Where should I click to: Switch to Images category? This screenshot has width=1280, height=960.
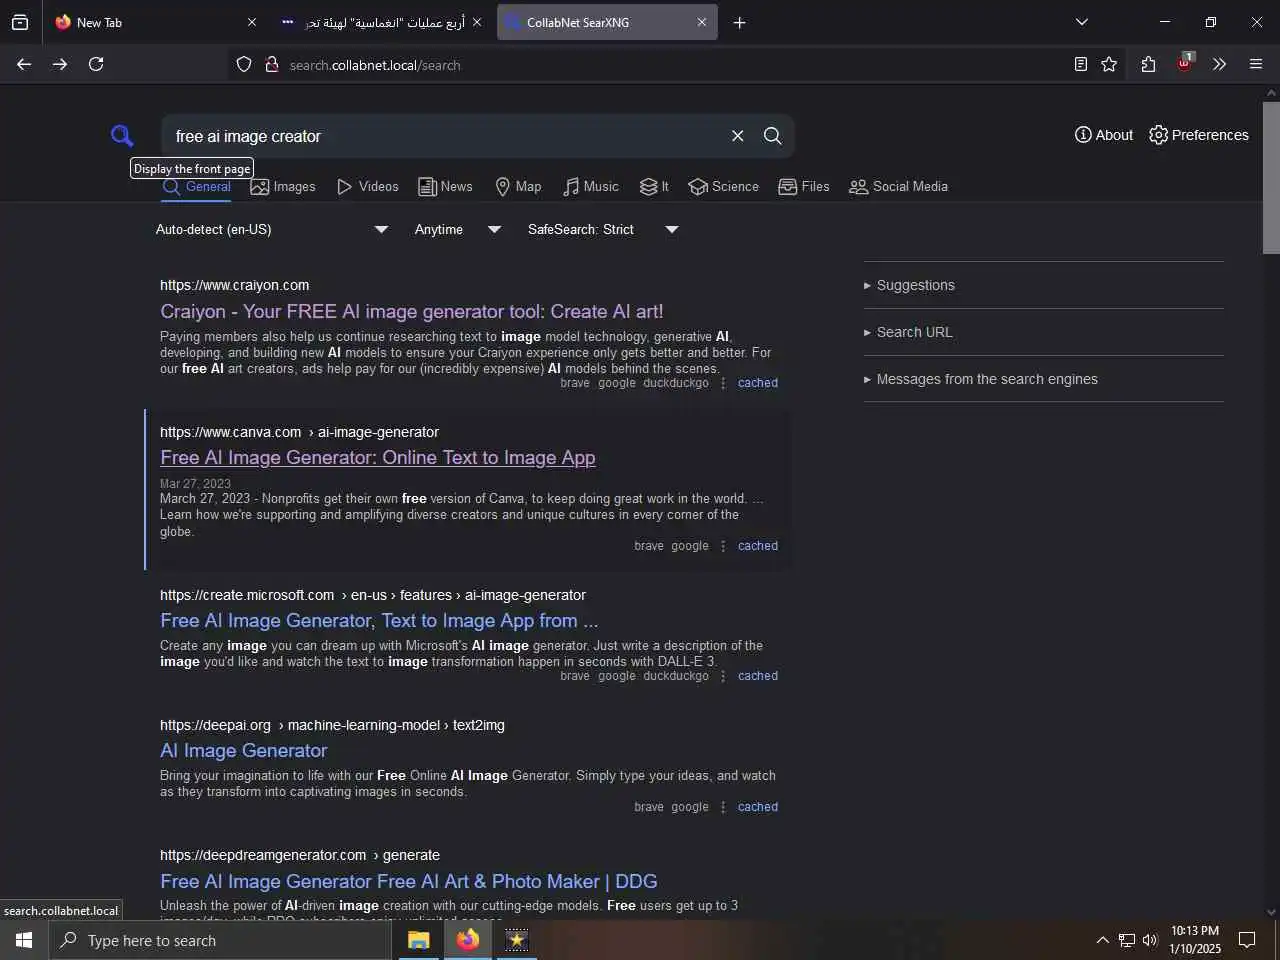tap(283, 186)
